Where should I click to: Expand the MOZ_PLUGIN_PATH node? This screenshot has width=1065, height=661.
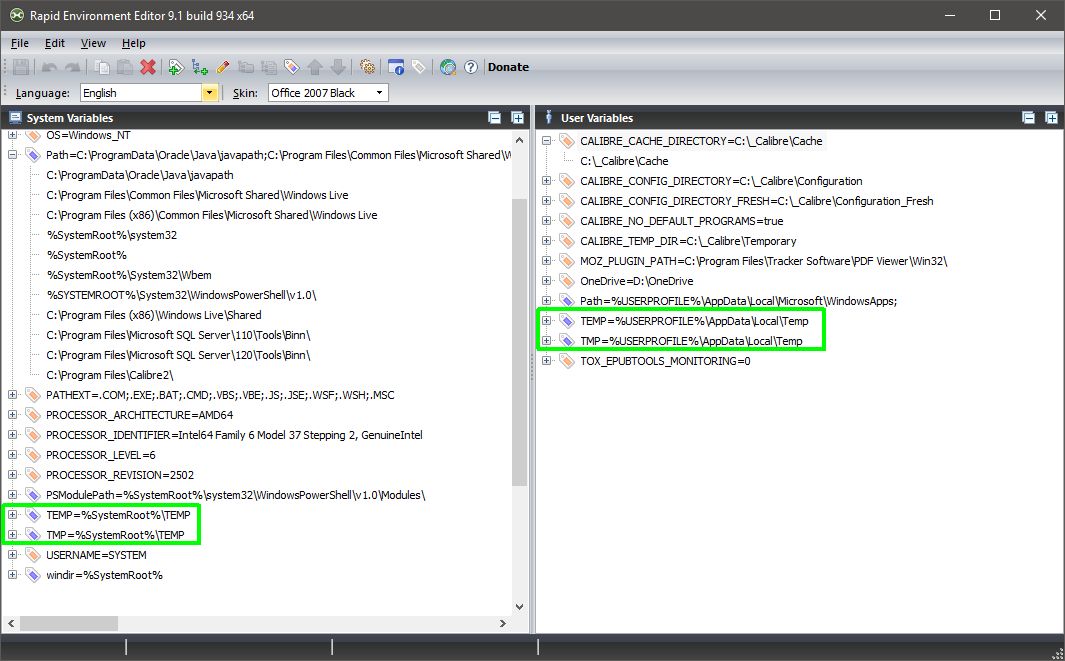[x=546, y=260]
